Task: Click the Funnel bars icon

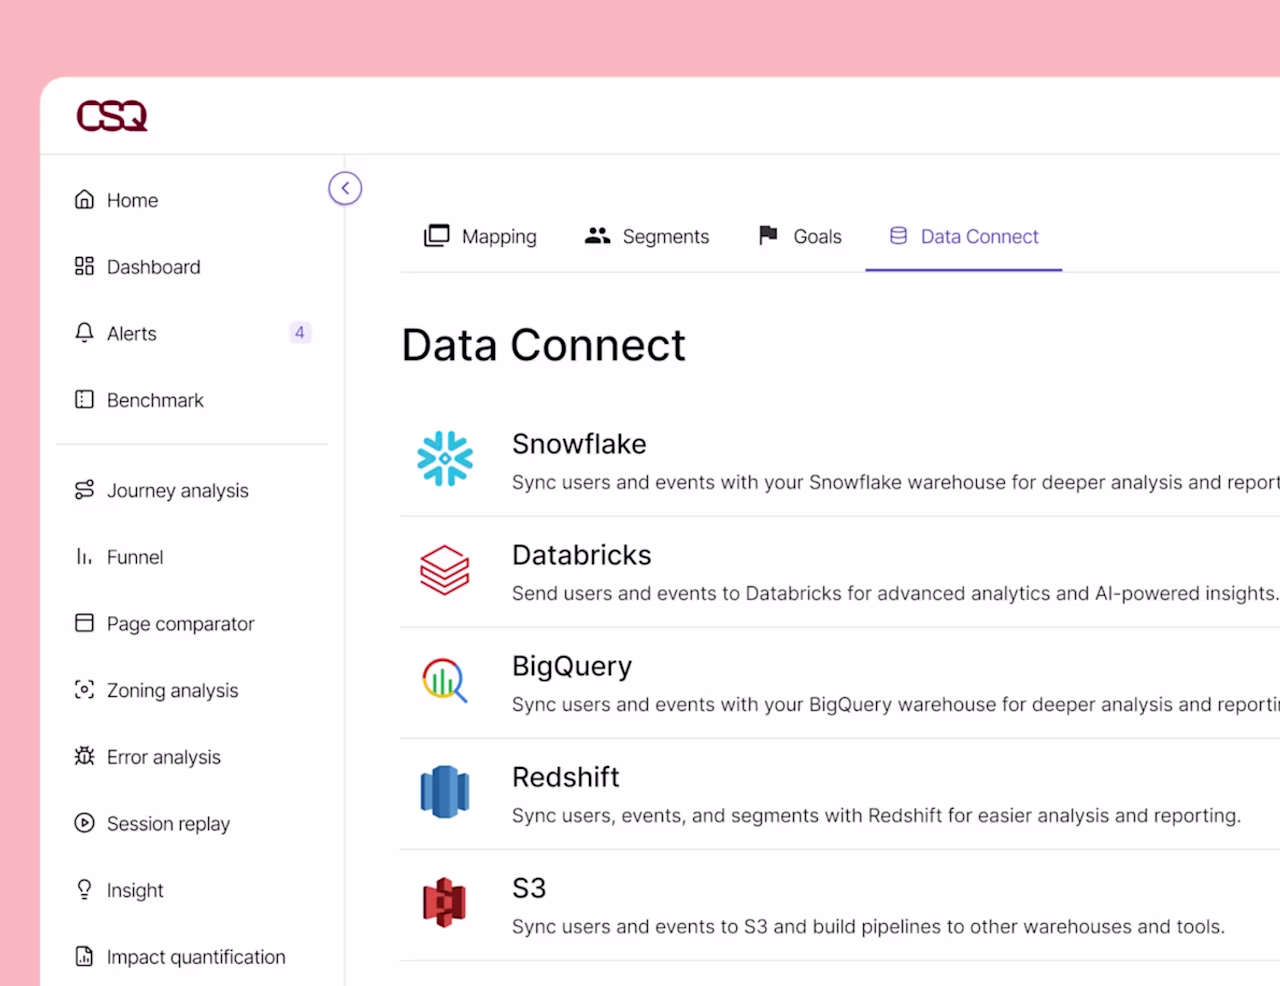Action: 84,556
